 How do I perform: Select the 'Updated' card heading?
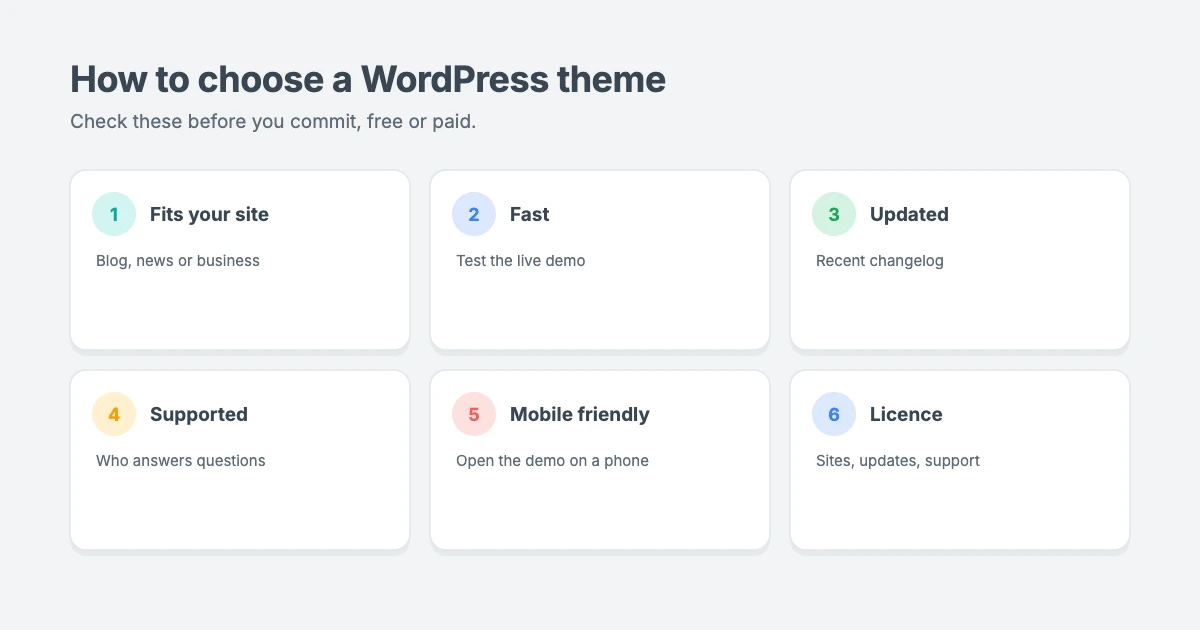909,214
